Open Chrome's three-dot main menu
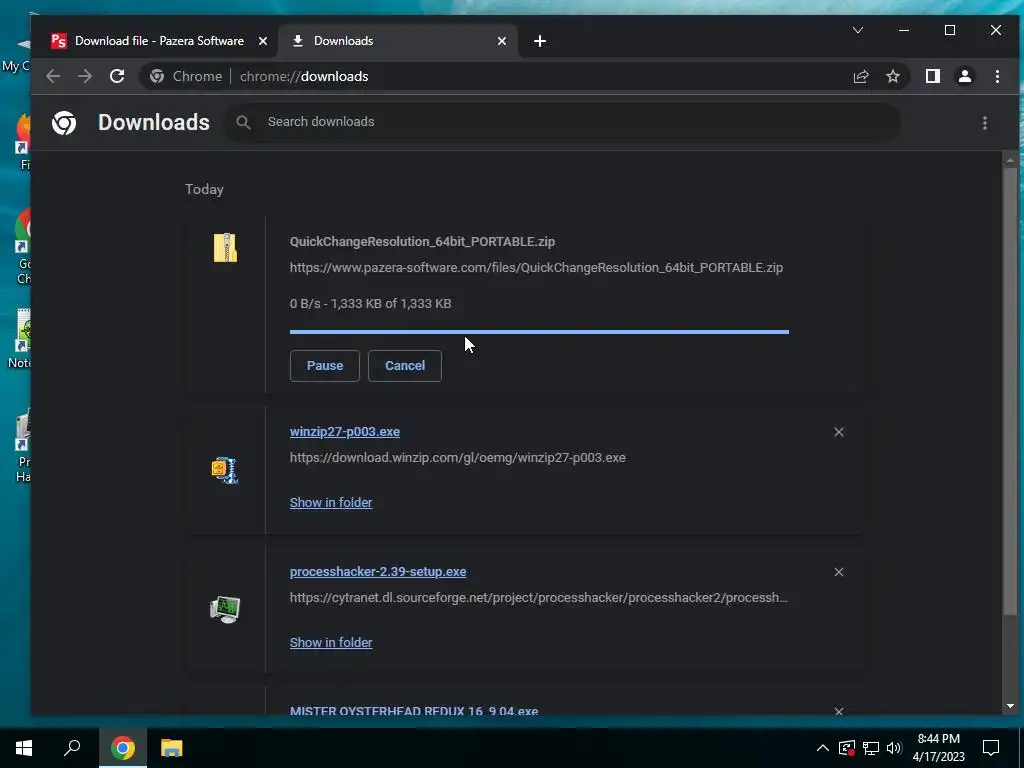 coord(997,76)
